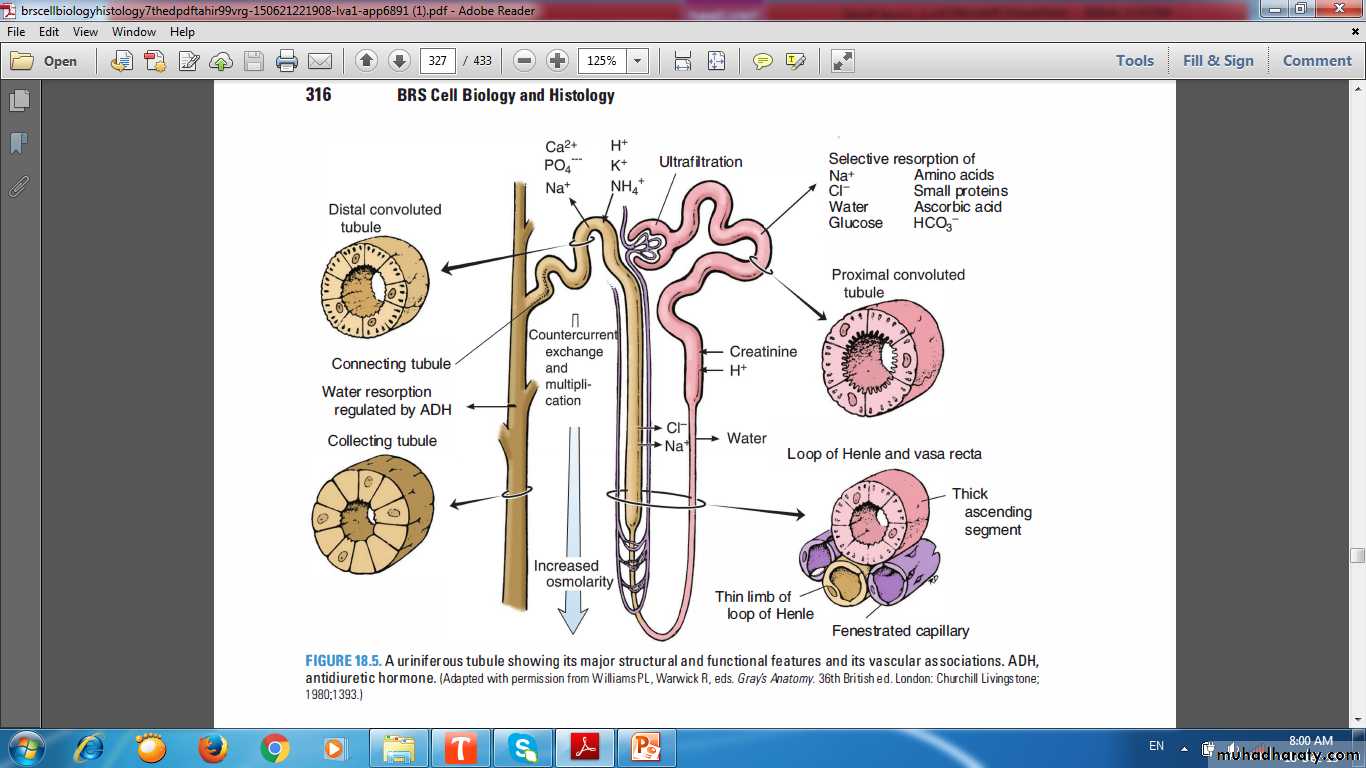This screenshot has height=768, width=1366.
Task: Select the Highlight text tool
Action: (796, 61)
